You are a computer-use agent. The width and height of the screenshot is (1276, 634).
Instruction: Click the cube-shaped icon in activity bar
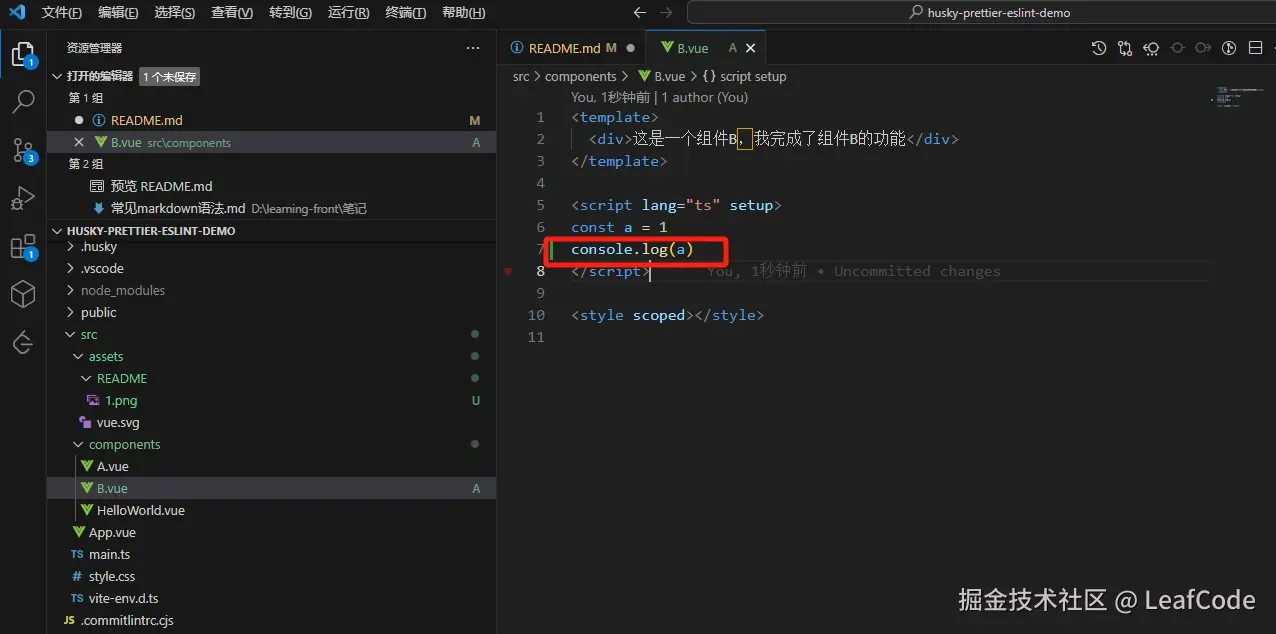pos(22,294)
